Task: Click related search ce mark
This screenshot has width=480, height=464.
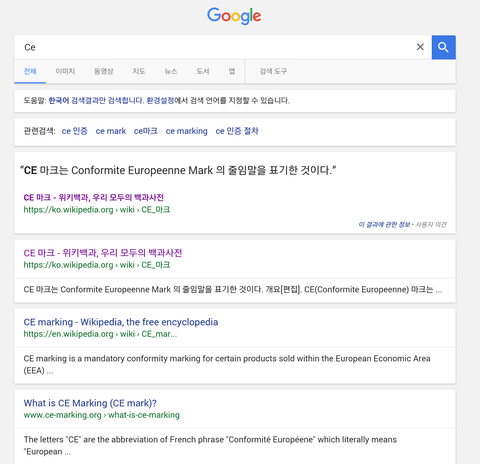Action: click(111, 131)
